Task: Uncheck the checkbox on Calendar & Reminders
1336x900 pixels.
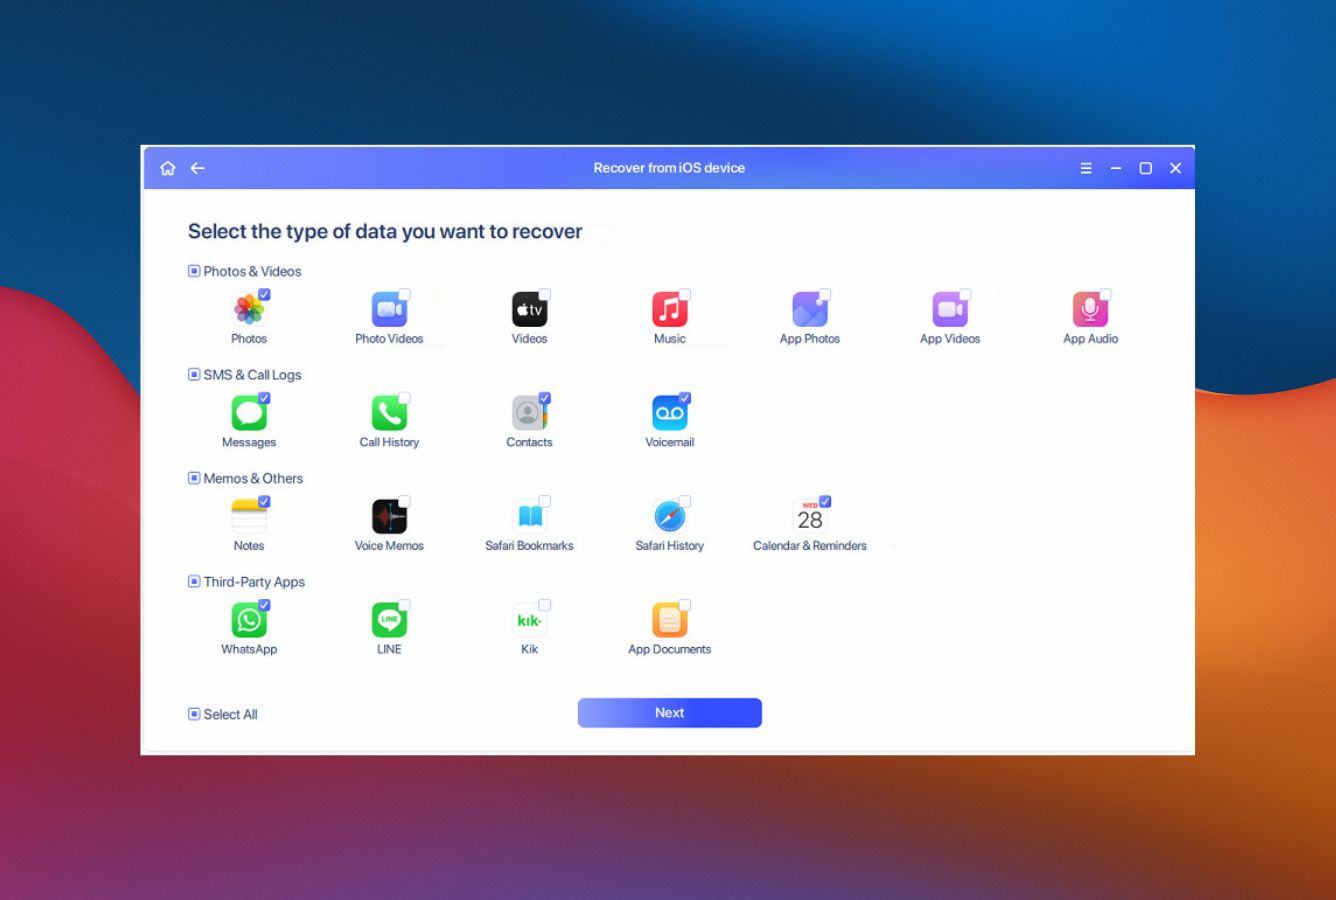Action: [x=825, y=502]
